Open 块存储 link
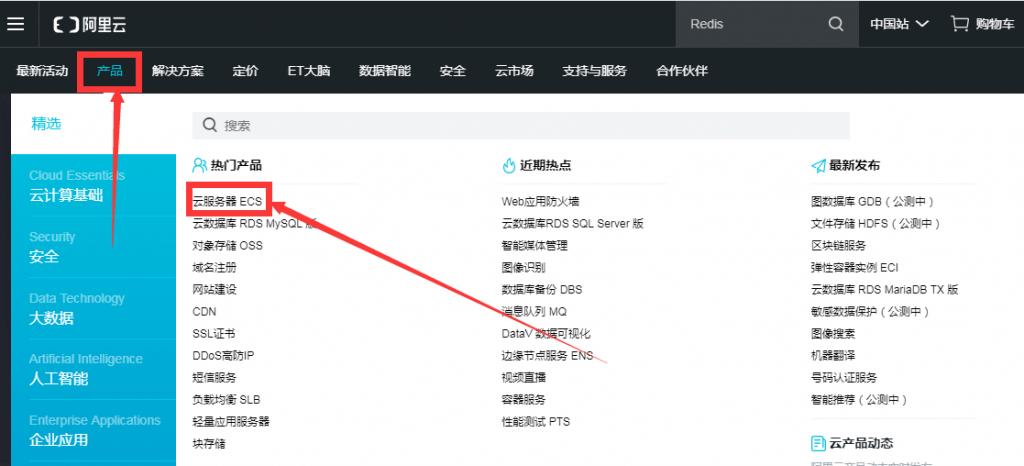 (209, 444)
